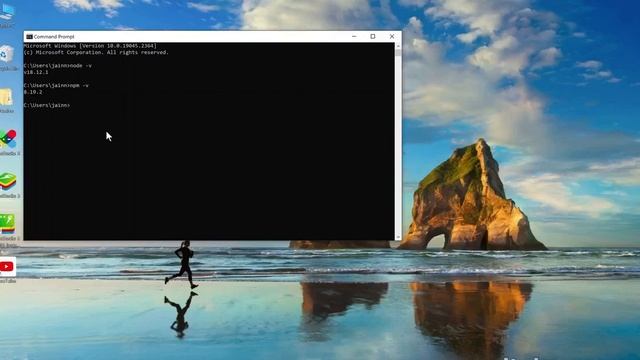The height and width of the screenshot is (360, 640).
Task: Close the Command Prompt window
Action: pos(392,36)
